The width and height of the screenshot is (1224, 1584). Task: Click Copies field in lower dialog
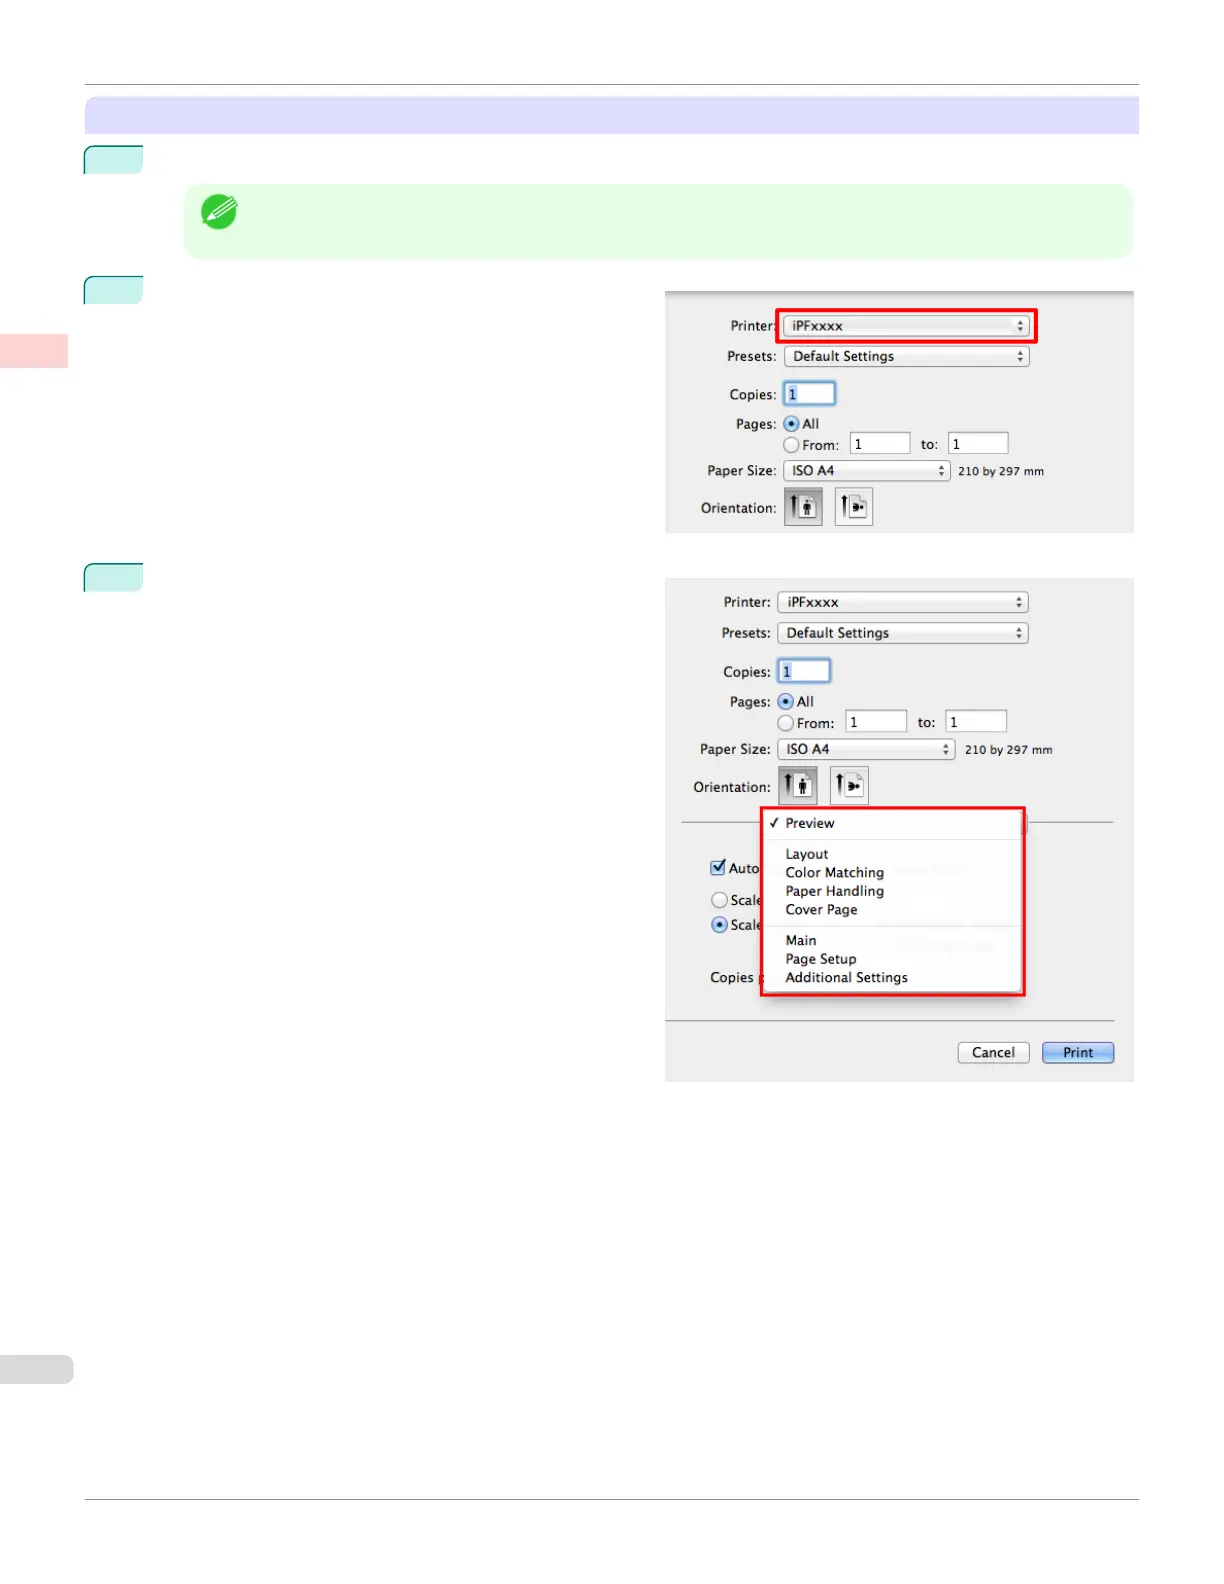pos(804,671)
